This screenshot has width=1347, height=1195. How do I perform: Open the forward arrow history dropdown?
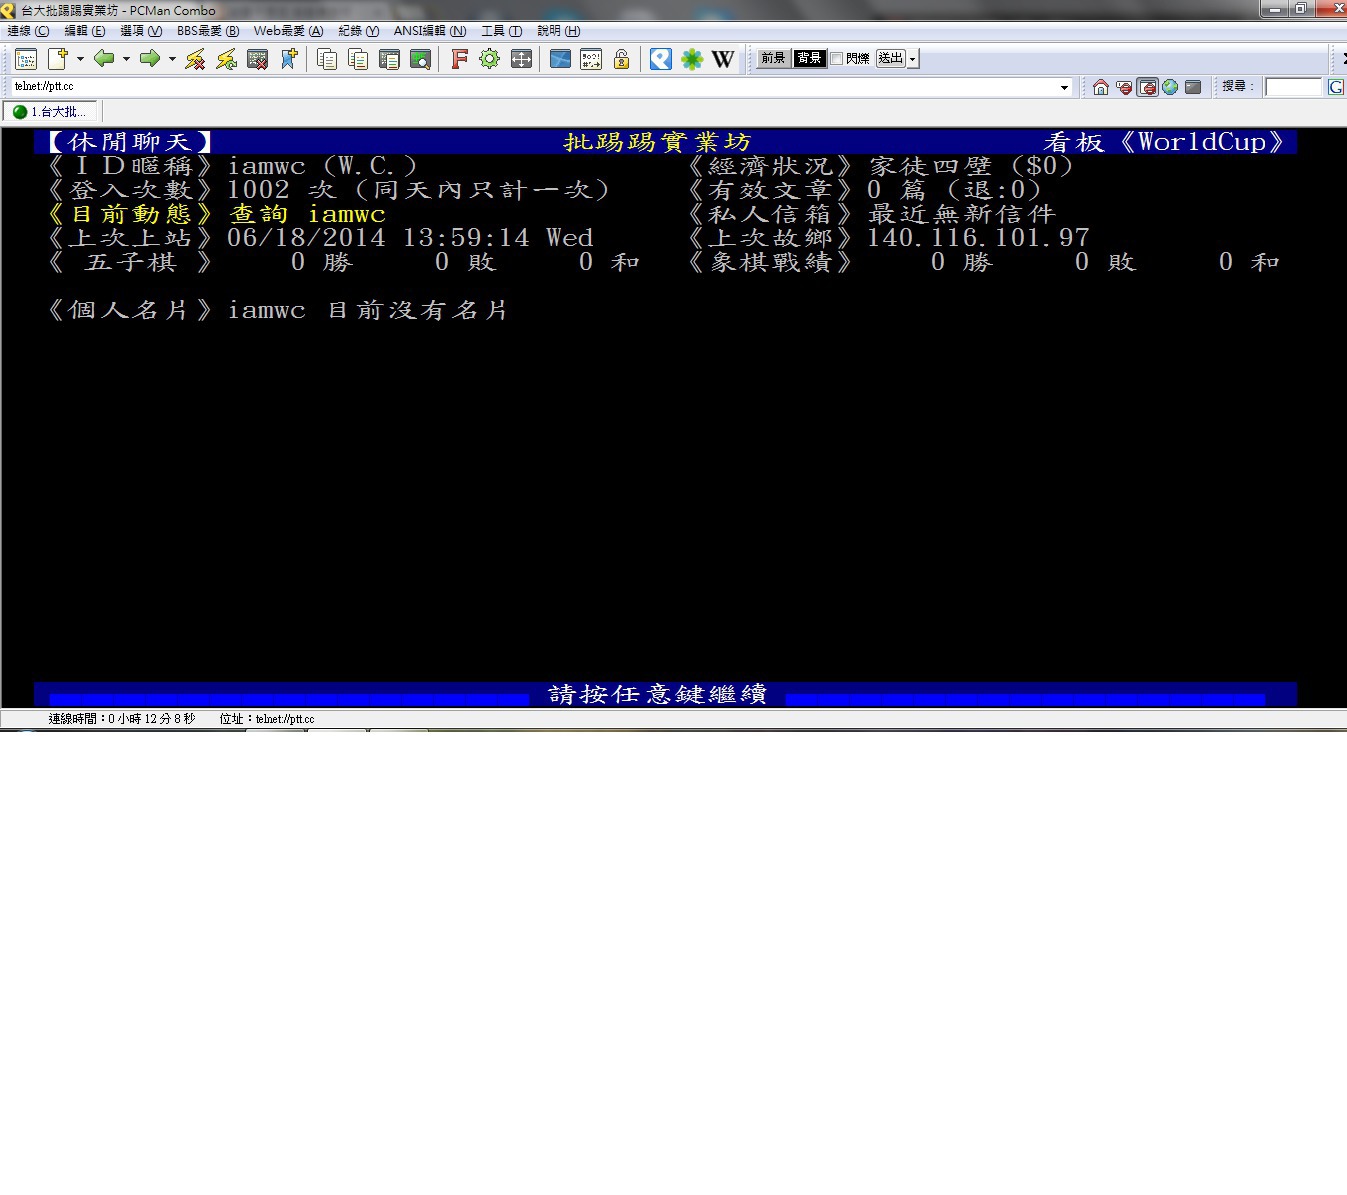click(x=172, y=59)
